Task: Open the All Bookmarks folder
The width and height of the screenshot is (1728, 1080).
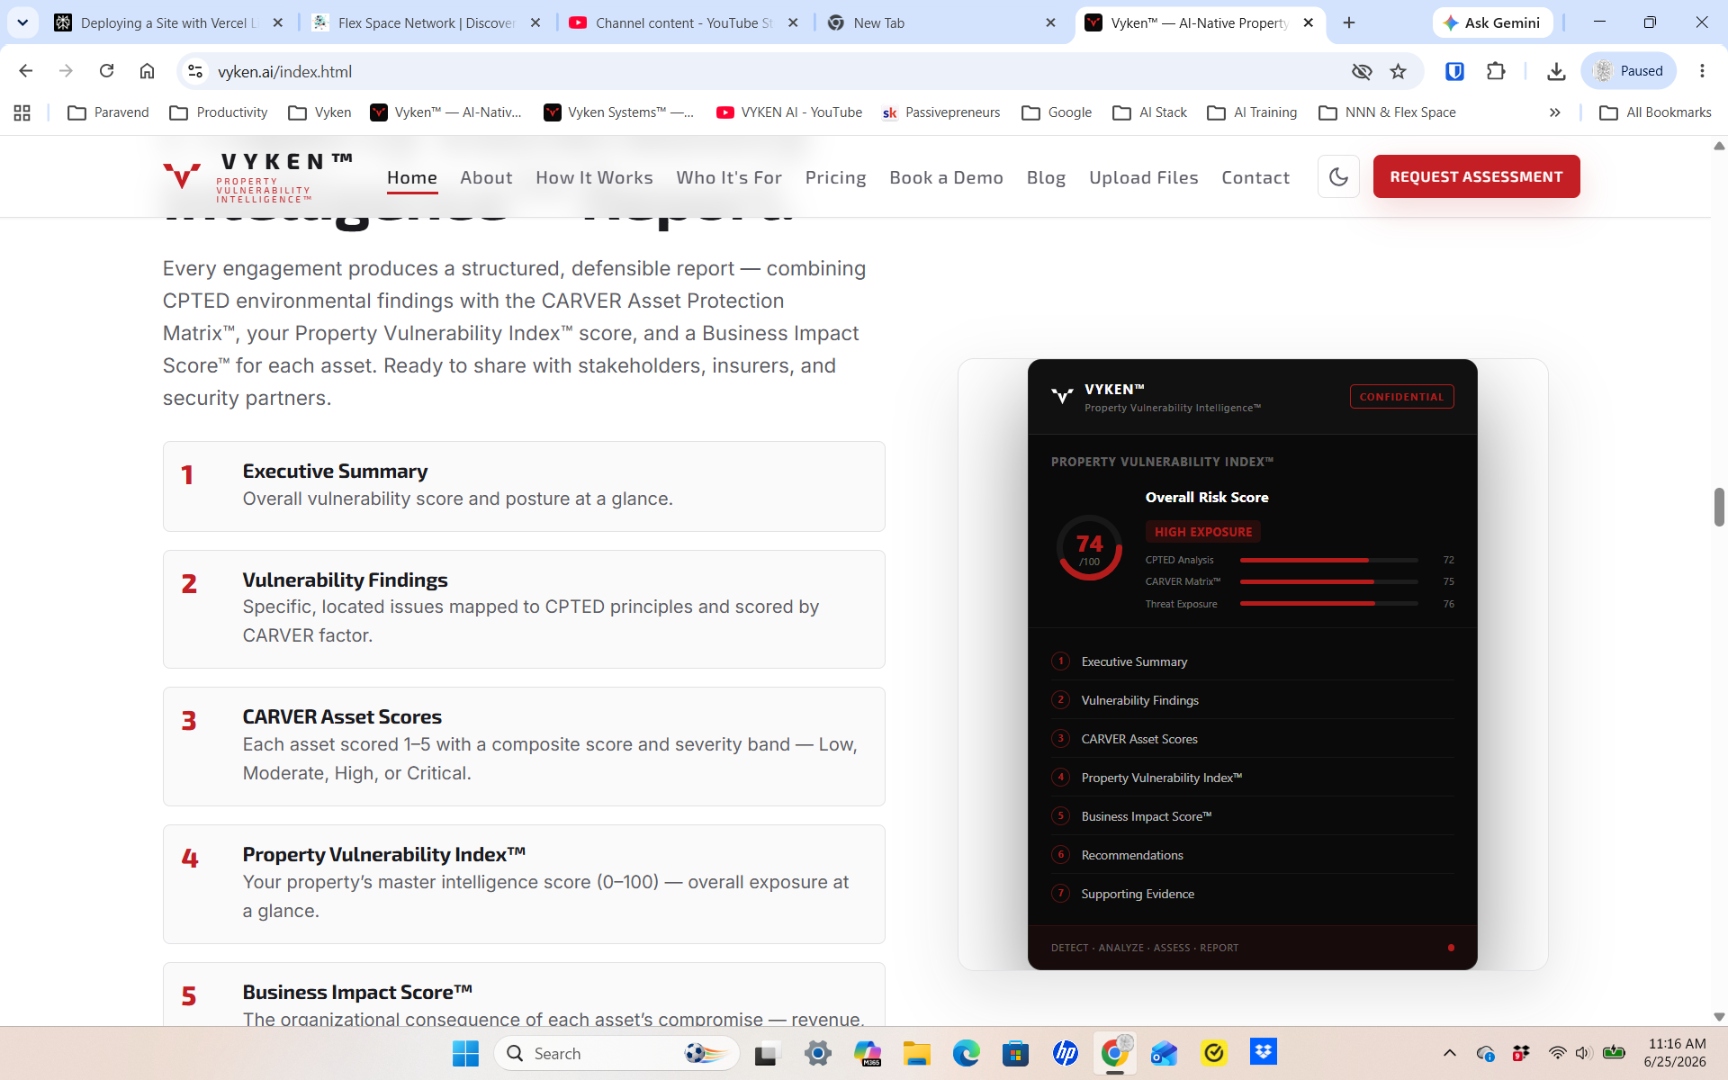Action: (x=1656, y=113)
